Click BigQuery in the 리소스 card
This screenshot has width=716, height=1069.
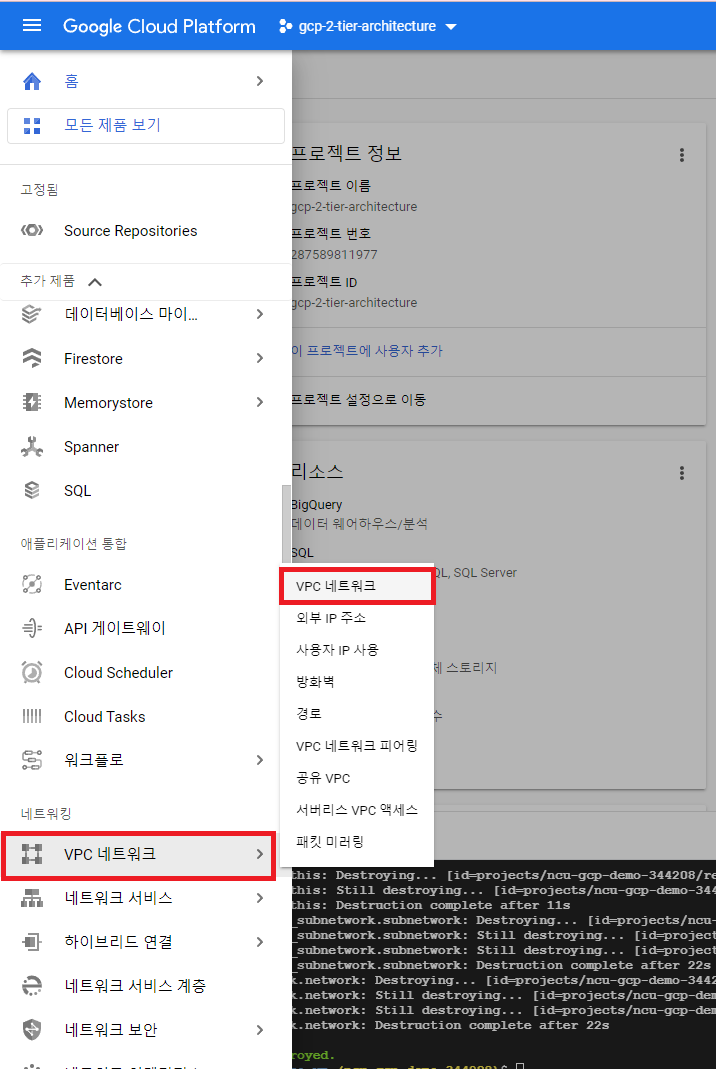click(x=316, y=505)
